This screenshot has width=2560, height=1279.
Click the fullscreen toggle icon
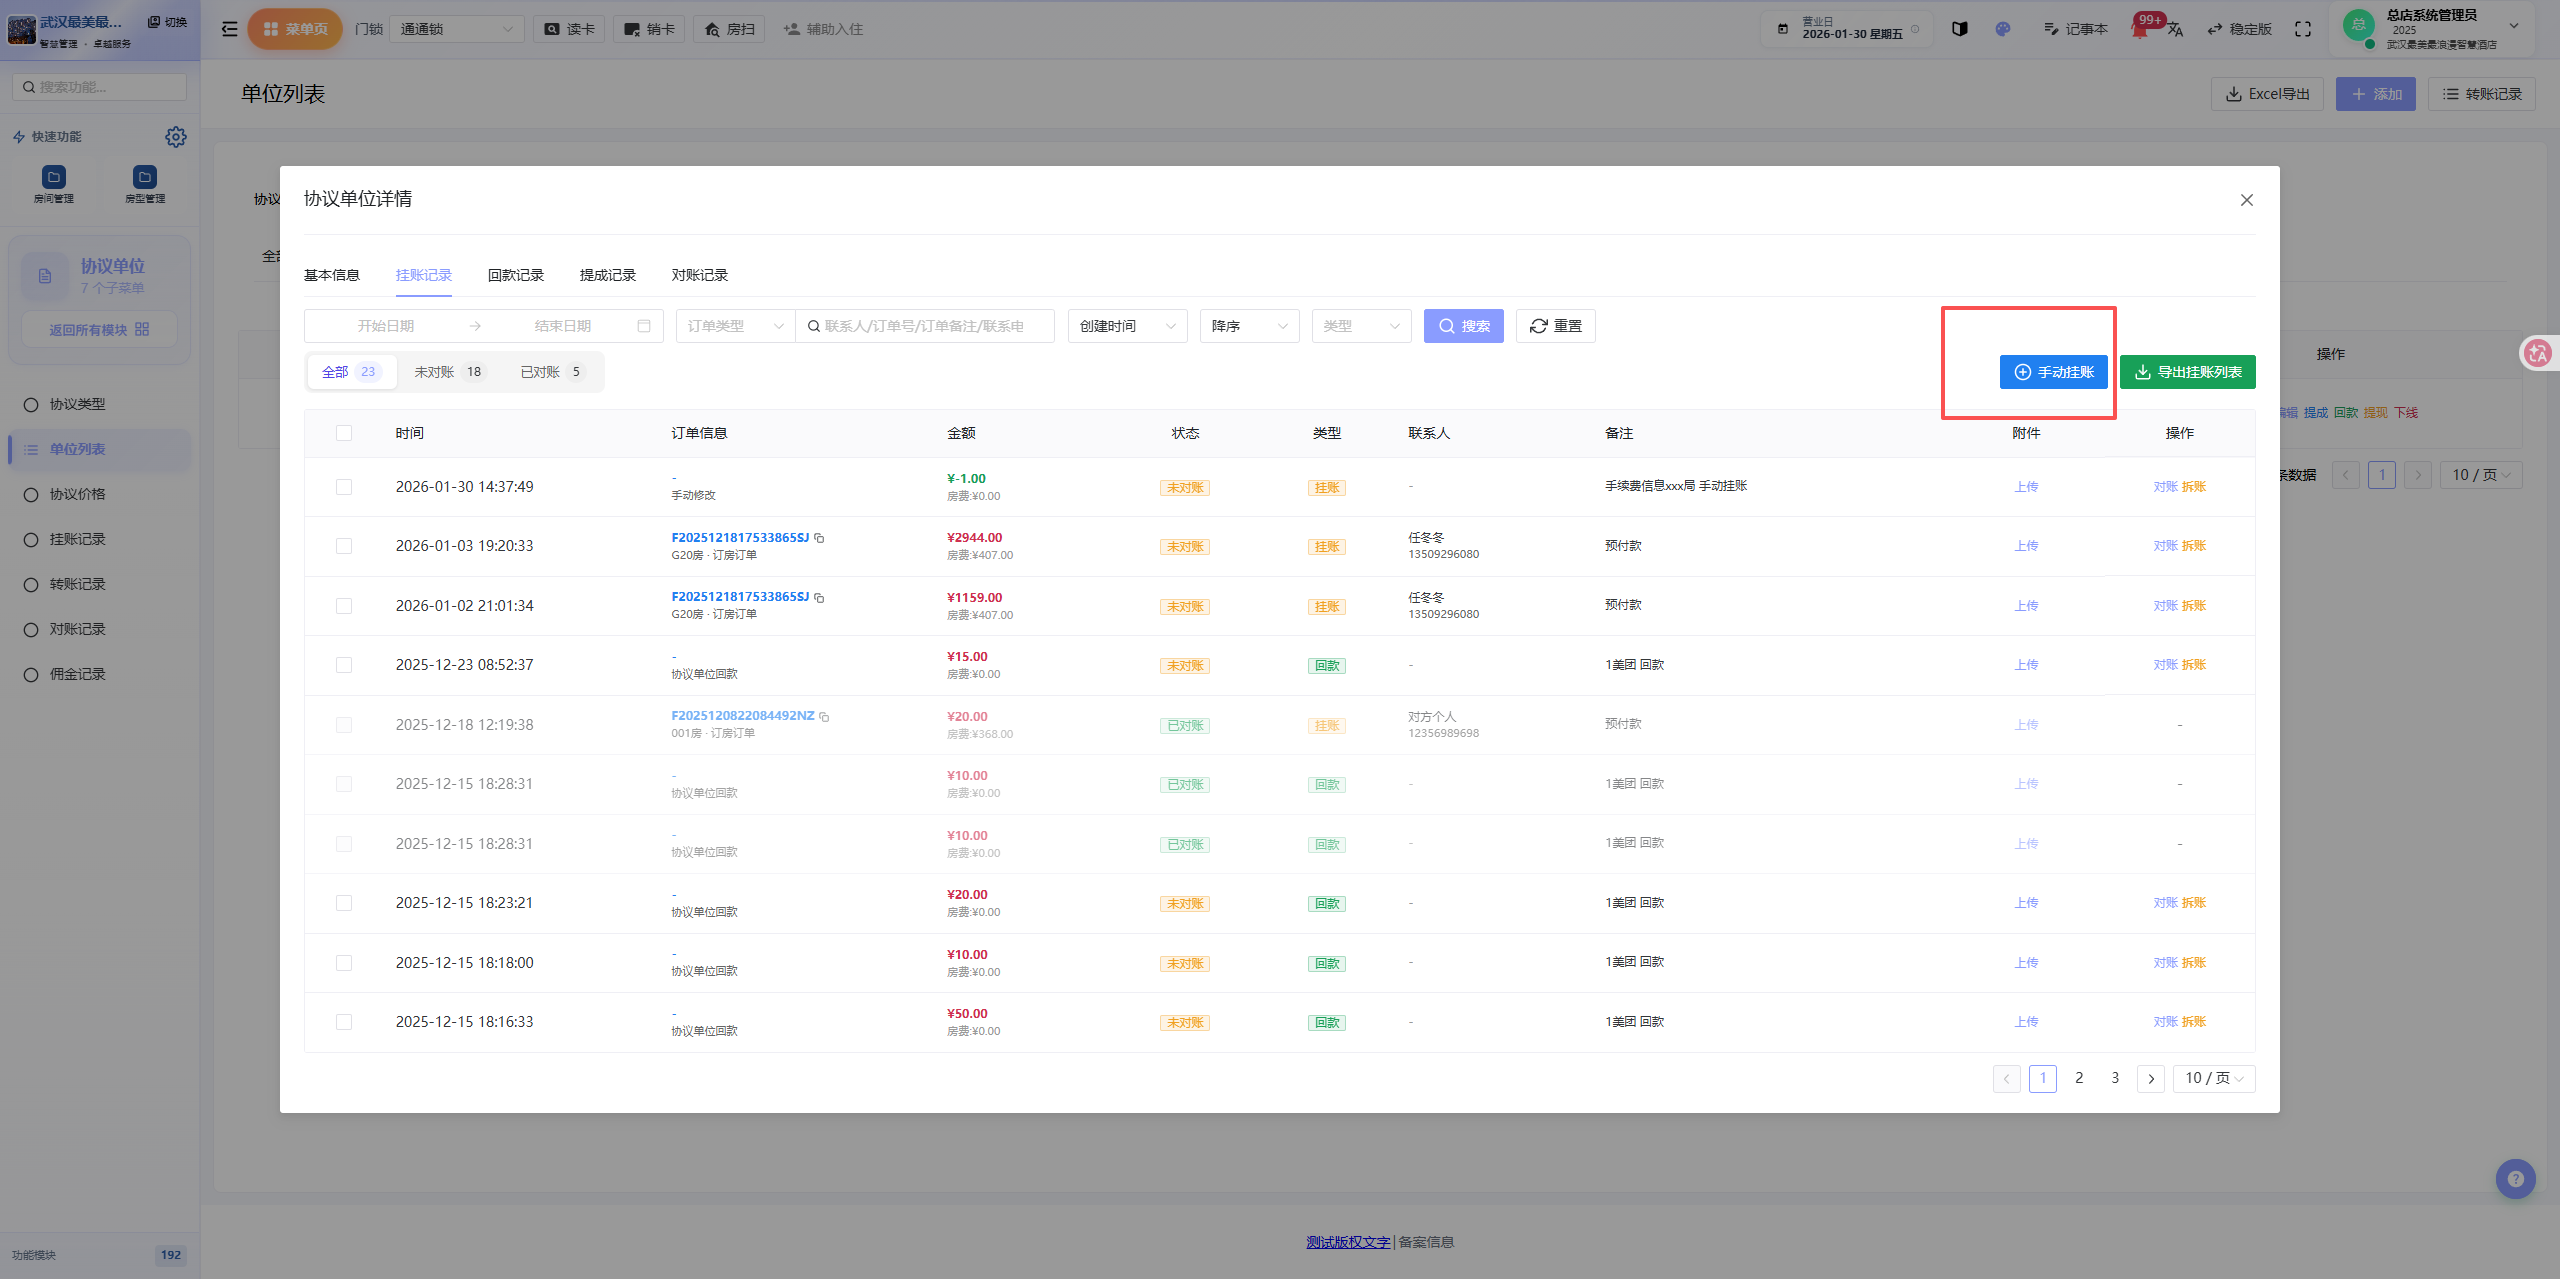(2303, 29)
